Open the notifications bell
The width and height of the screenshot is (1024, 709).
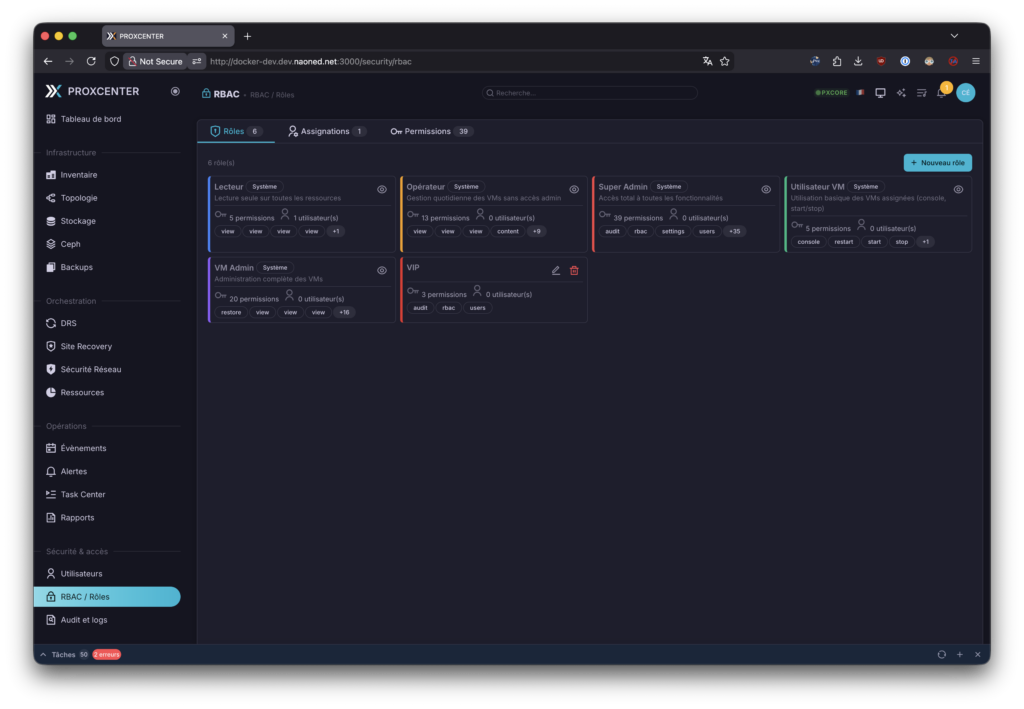pyautogui.click(x=941, y=93)
